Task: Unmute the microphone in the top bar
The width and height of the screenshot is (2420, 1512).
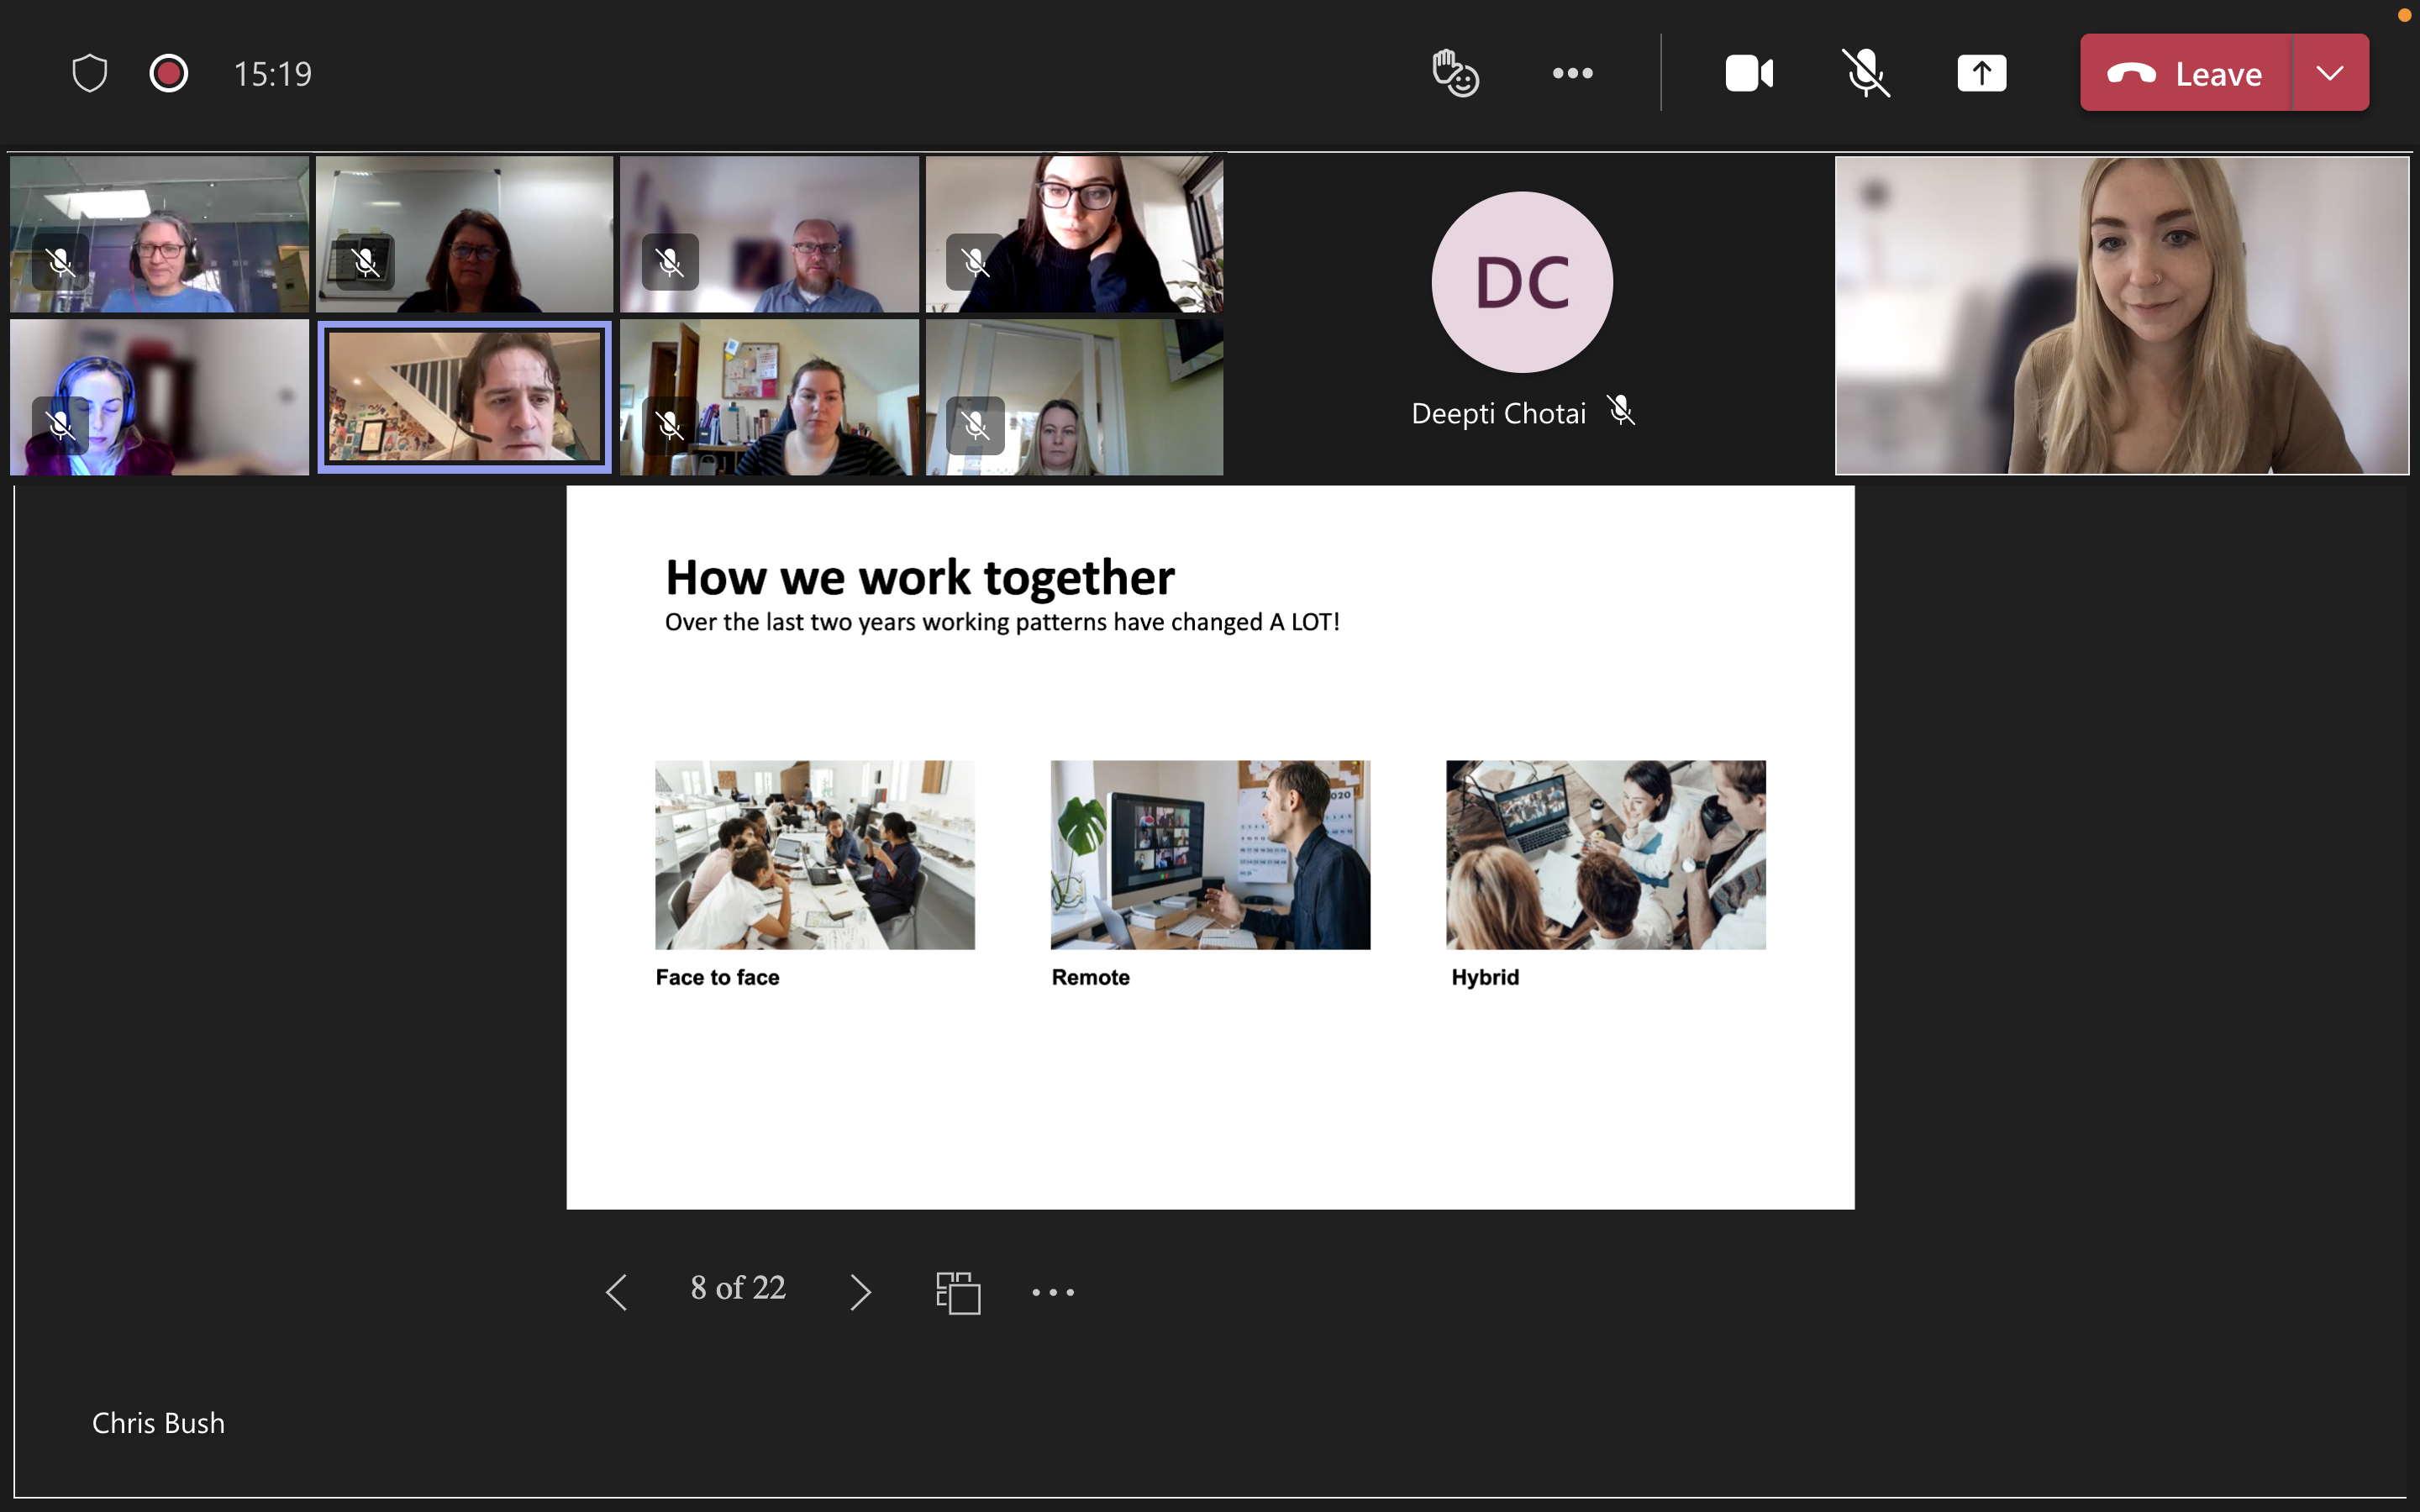Action: click(x=1865, y=73)
